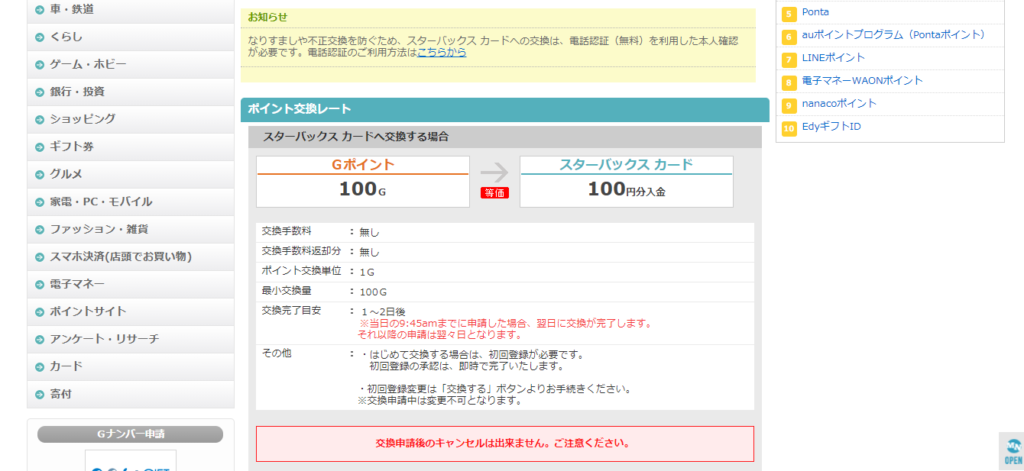This screenshot has width=1024, height=471.
Task: Open the ギフト券 category
Action: coord(131,147)
